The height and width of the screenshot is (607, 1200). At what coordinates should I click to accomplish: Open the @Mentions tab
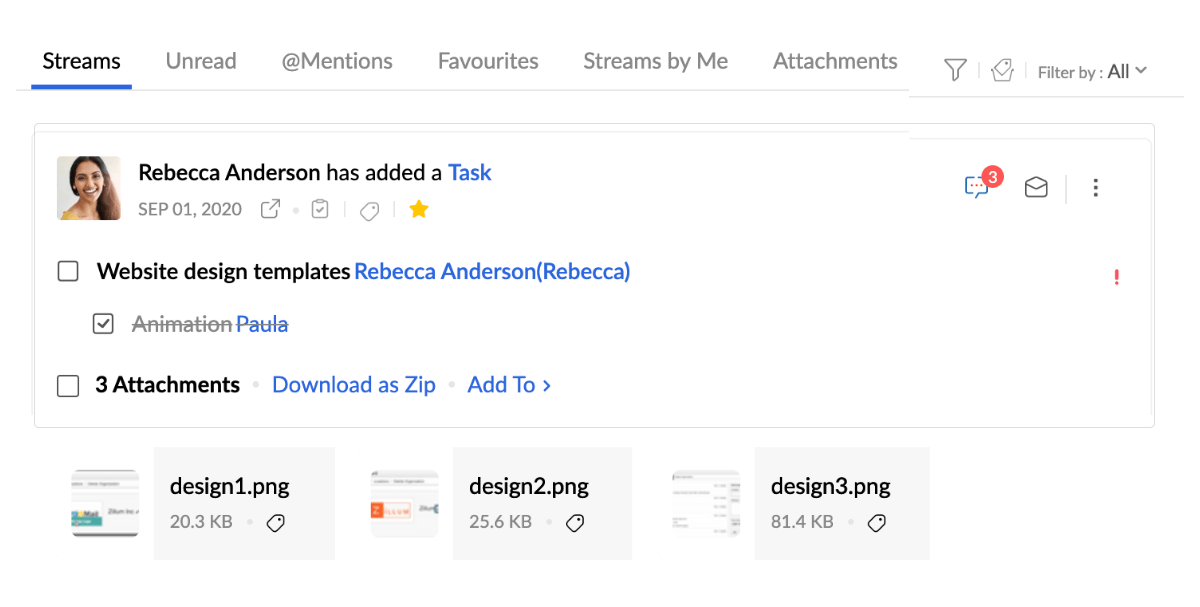pyautogui.click(x=337, y=61)
